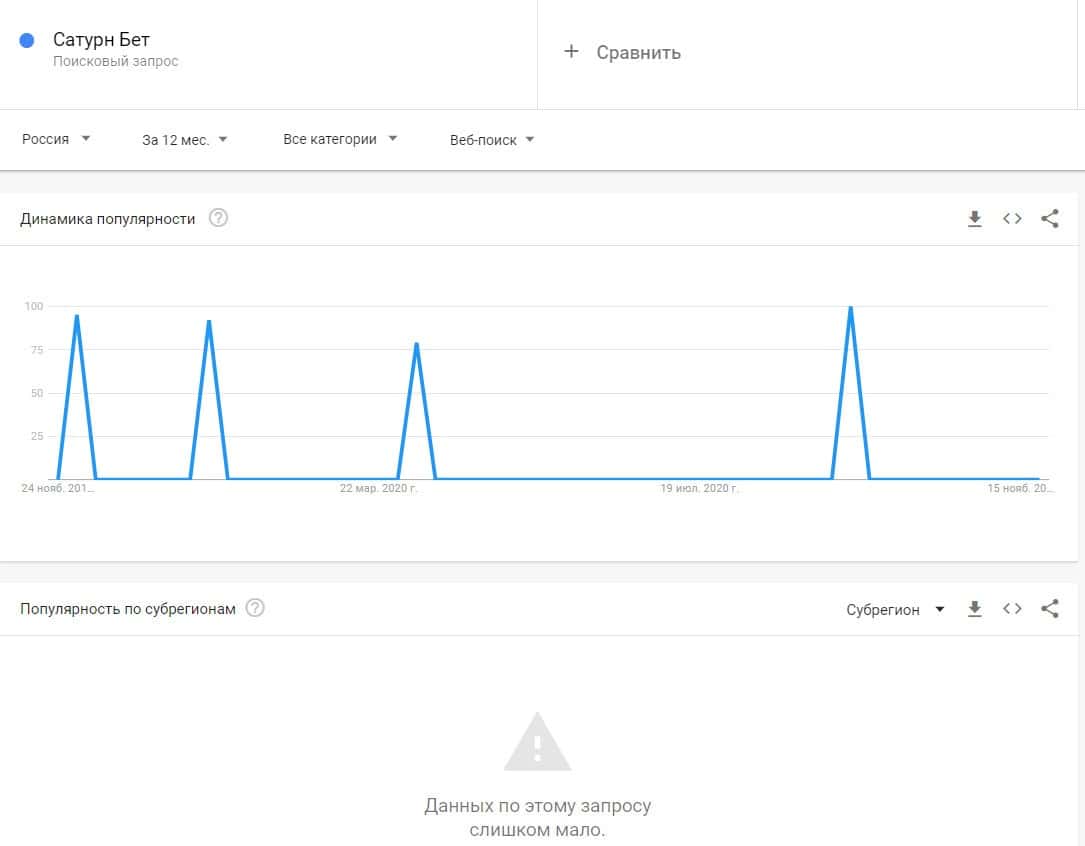Open the За 12 мес. period dropdown

185,140
